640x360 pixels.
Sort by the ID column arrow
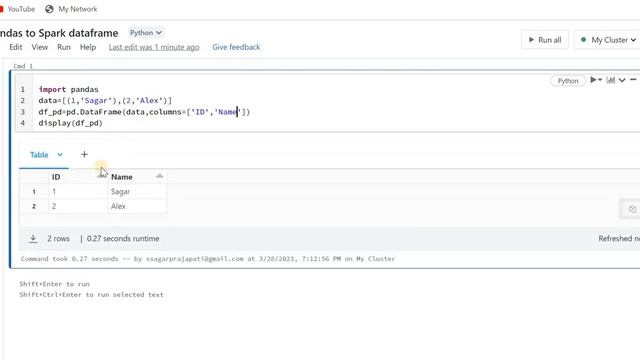click(102, 176)
